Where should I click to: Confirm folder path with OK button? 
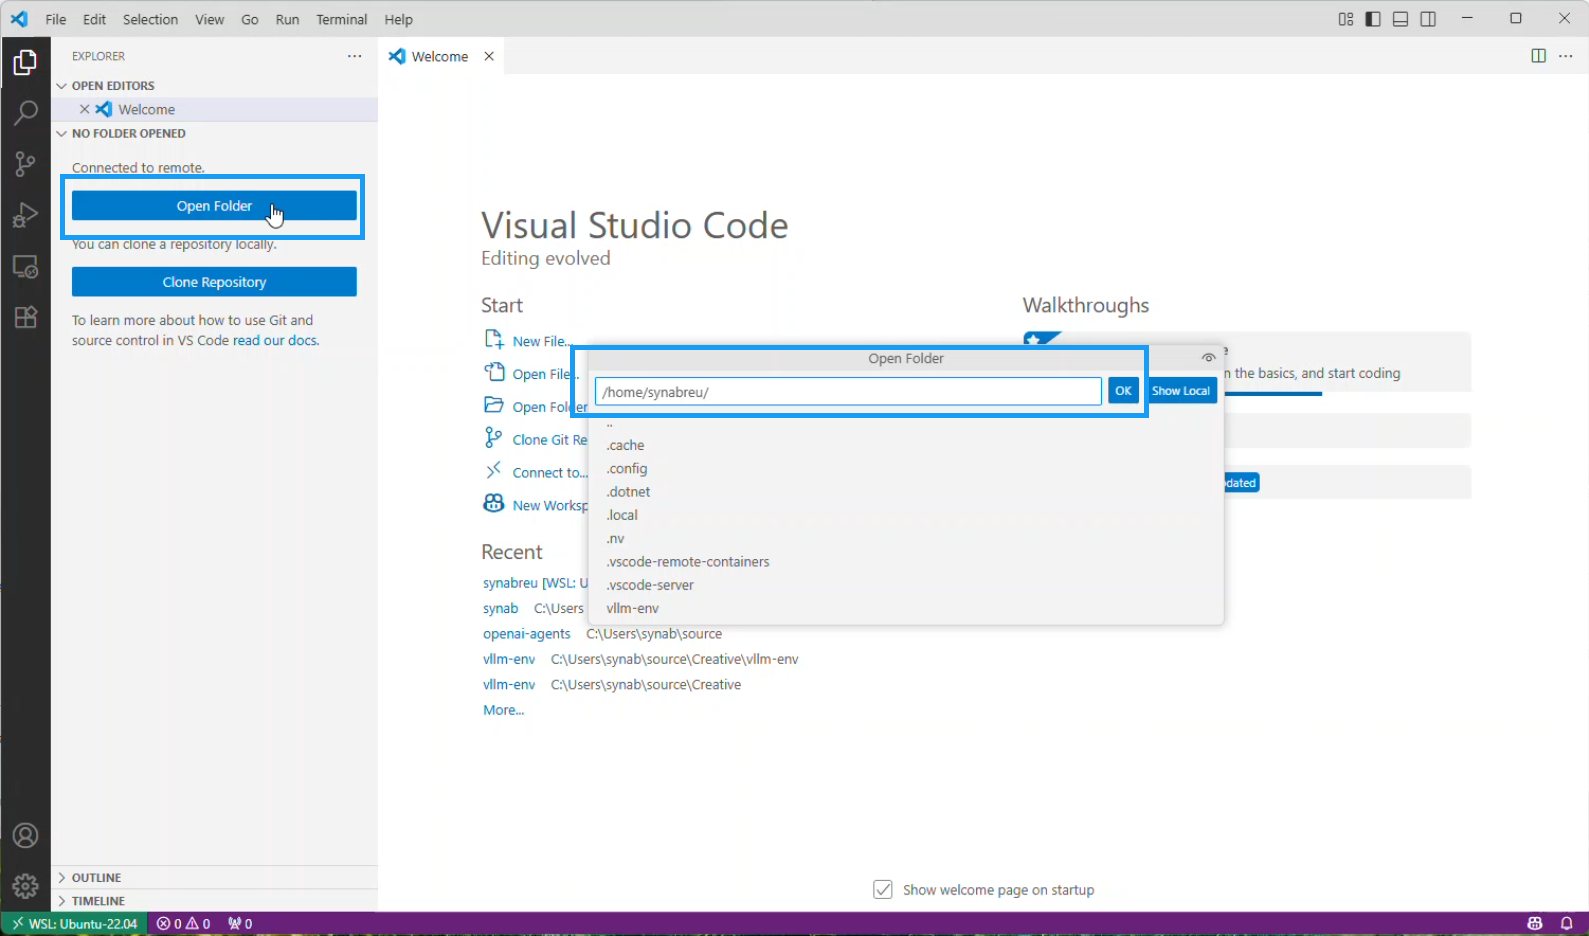tap(1123, 391)
